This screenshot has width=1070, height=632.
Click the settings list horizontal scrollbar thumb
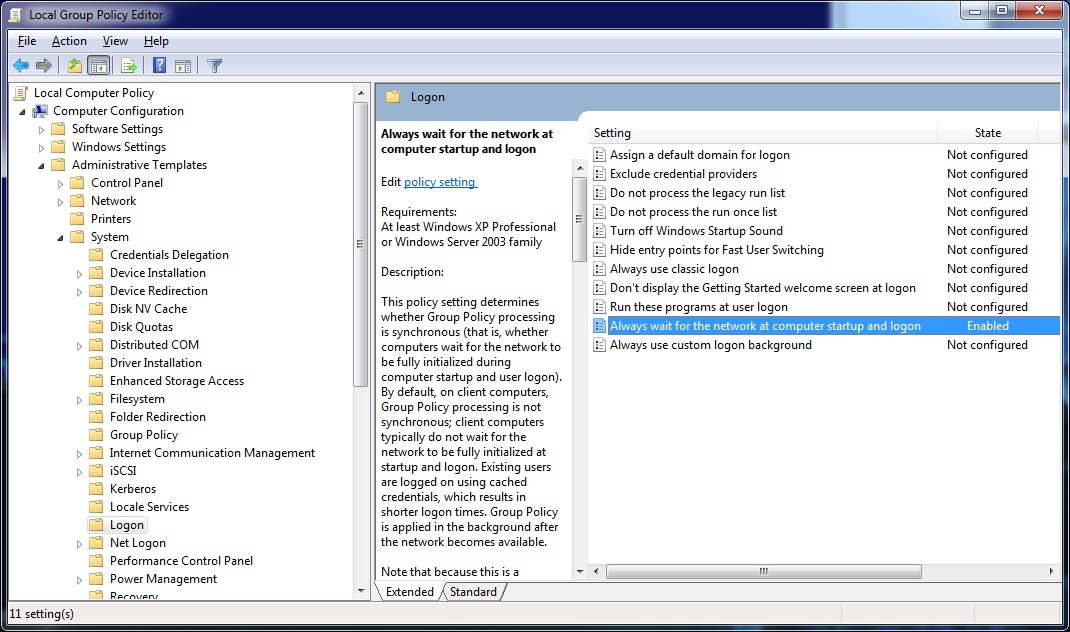coord(764,571)
